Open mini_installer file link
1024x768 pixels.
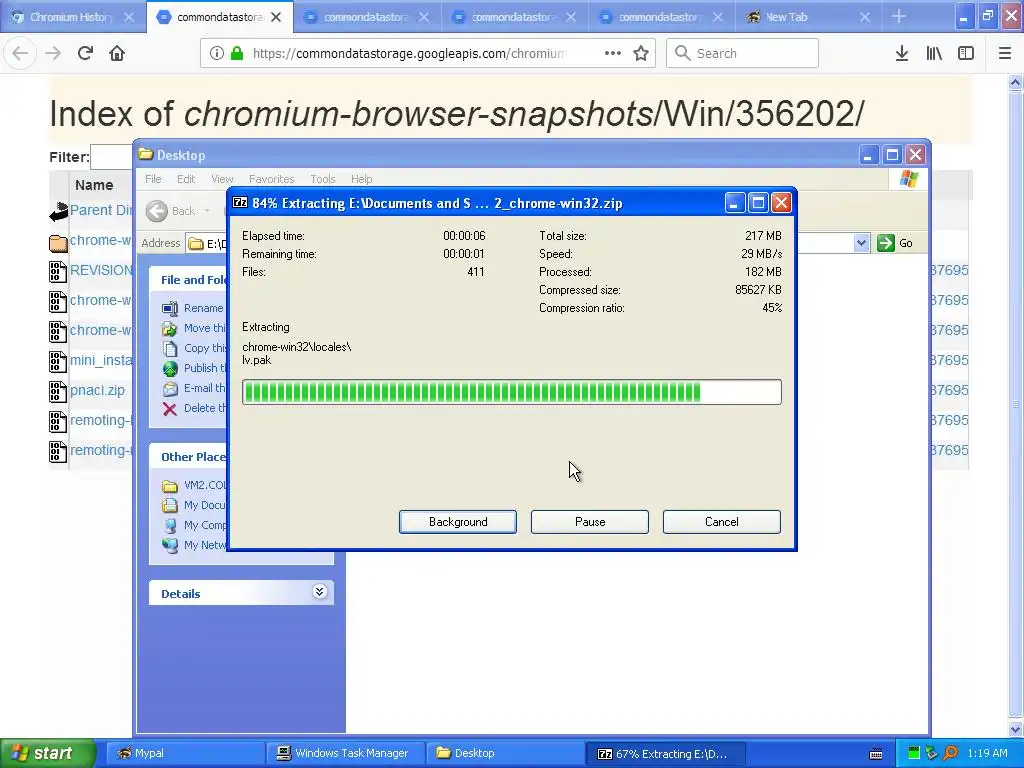point(101,360)
